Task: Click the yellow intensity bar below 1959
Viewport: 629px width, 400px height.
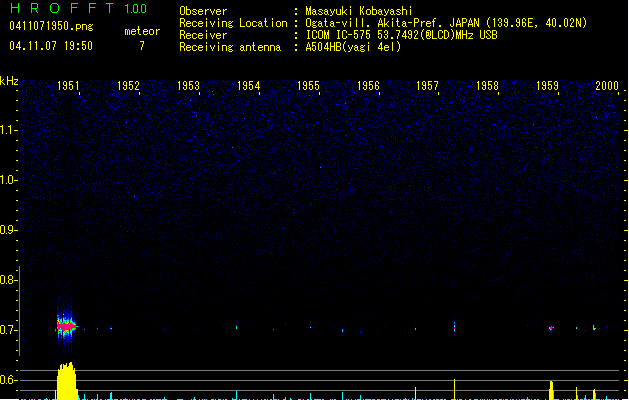Action: (552, 390)
